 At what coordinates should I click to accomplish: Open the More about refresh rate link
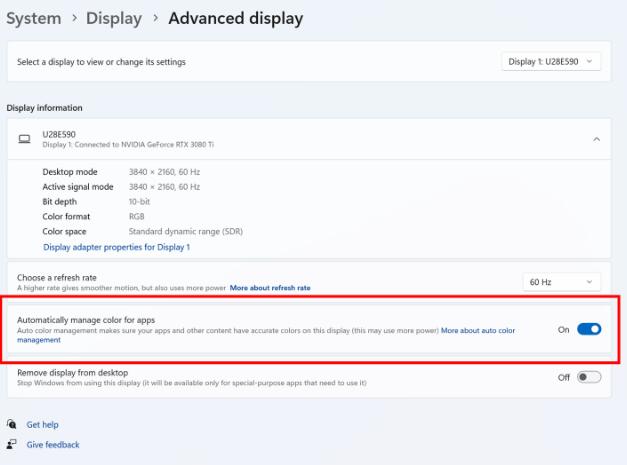270,288
